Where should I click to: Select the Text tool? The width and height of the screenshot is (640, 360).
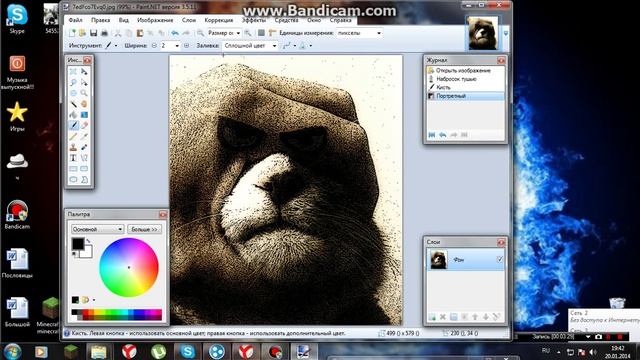[73, 158]
